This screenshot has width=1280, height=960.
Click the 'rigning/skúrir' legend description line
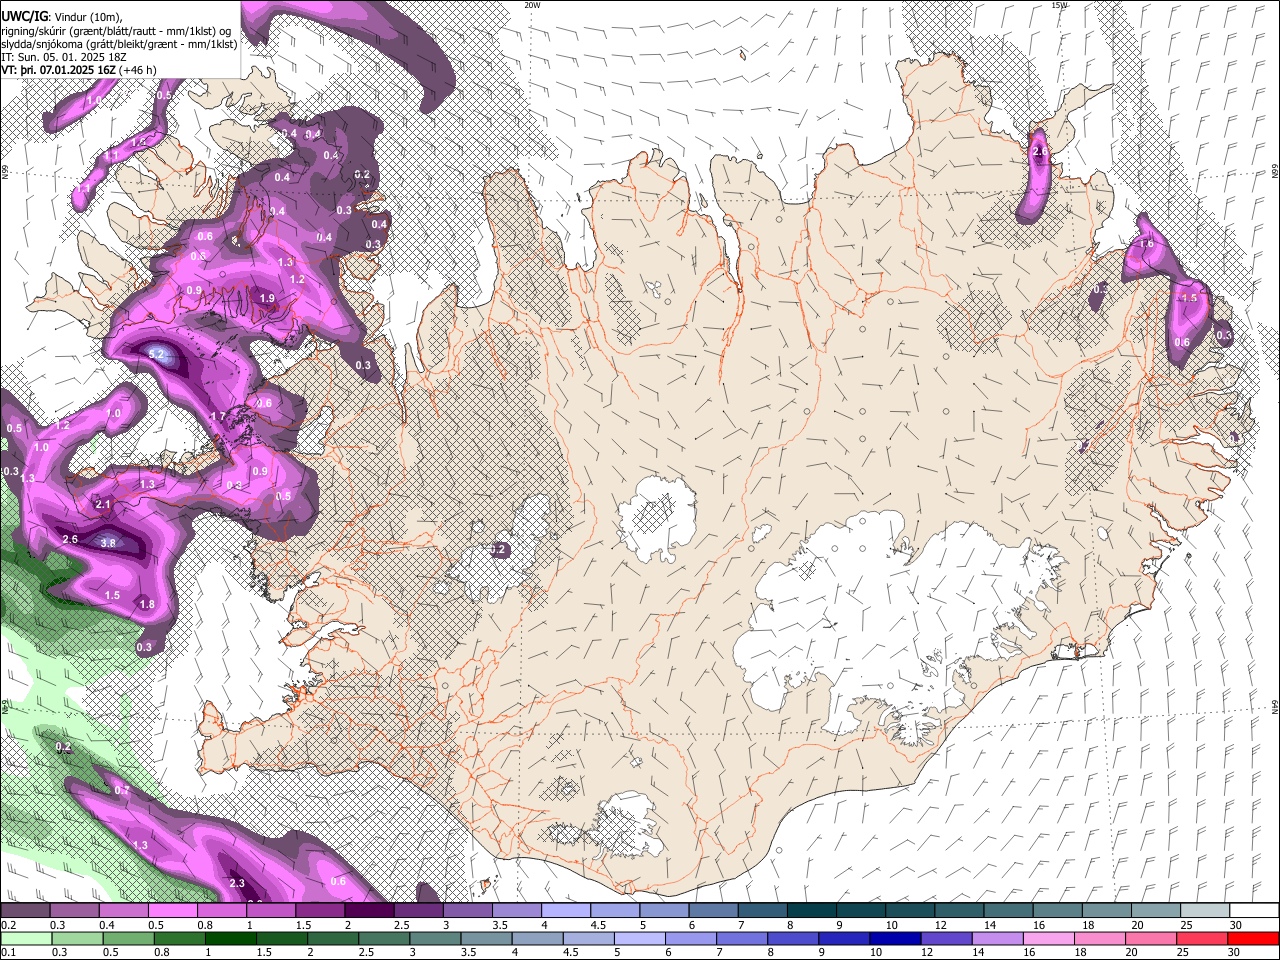[114, 31]
